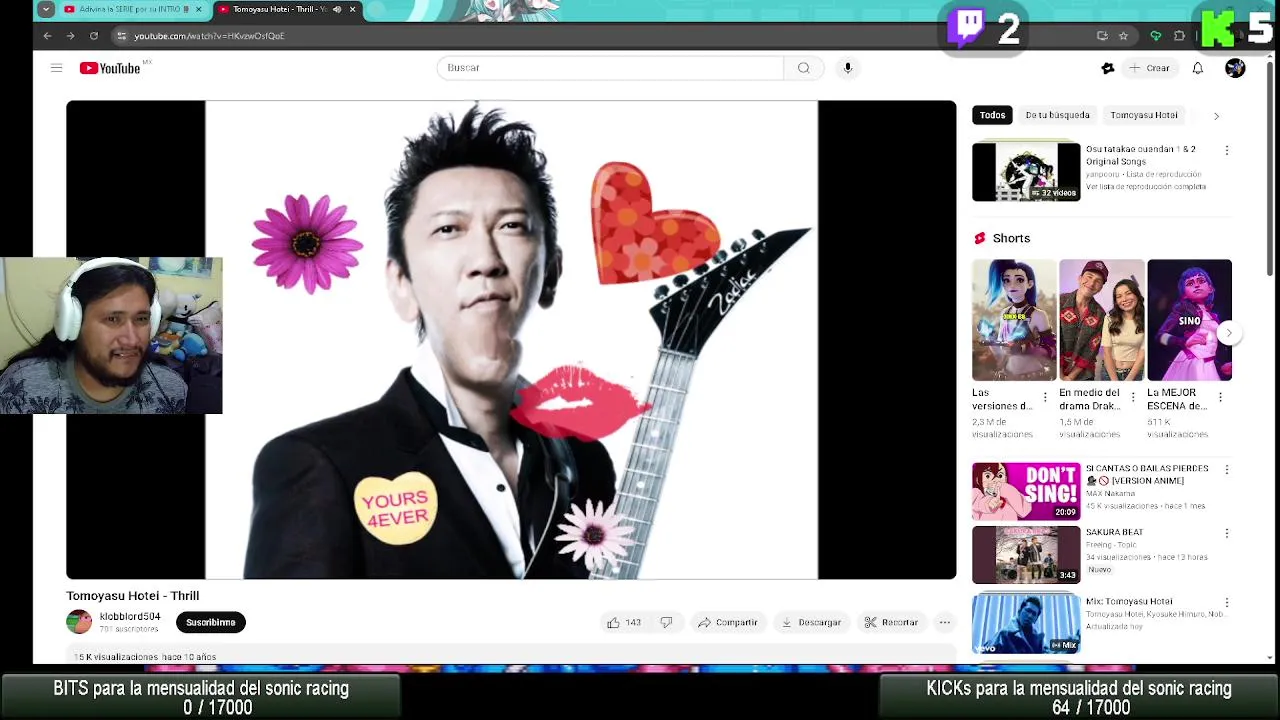Open options for SI CANTAS O BAILAS video
This screenshot has height=720, width=1280.
[1227, 469]
